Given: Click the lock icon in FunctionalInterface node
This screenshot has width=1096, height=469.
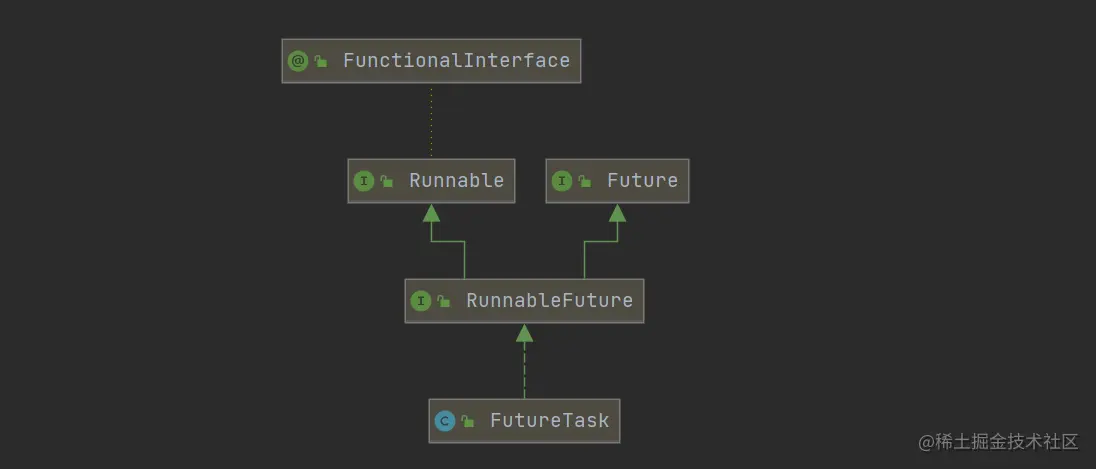Looking at the screenshot, I should tap(321, 61).
